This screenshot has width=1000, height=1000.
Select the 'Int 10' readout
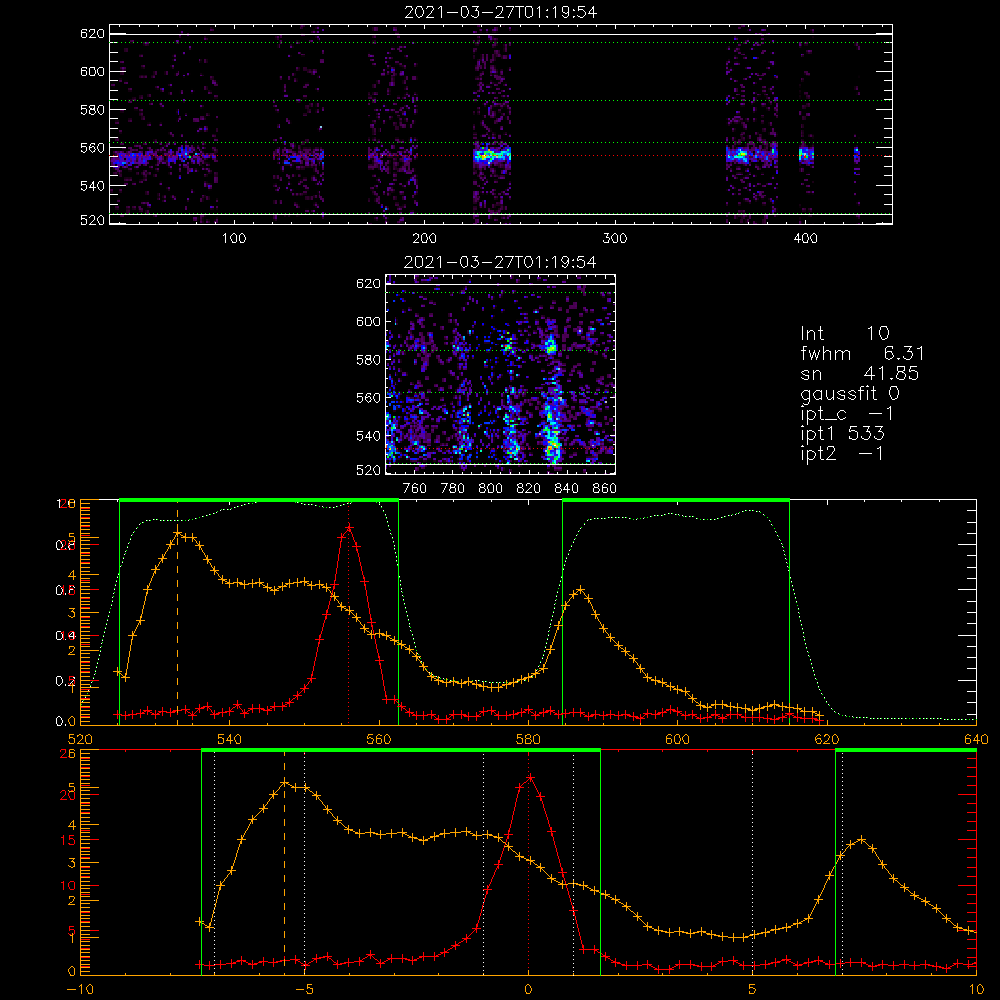coord(844,333)
